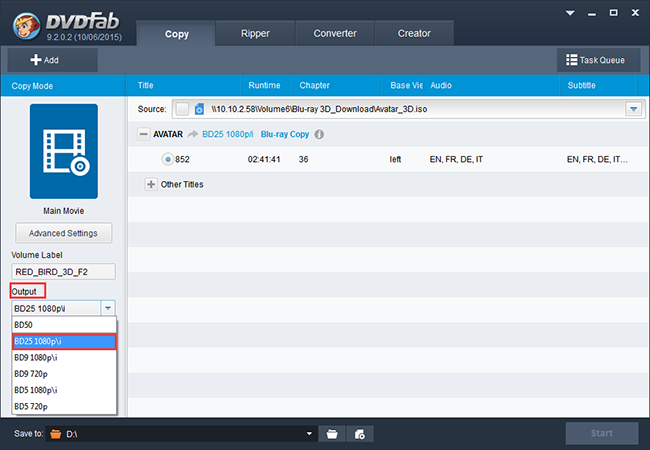Choose BD9 1080p\i output
The height and width of the screenshot is (450, 650).
(x=64, y=358)
